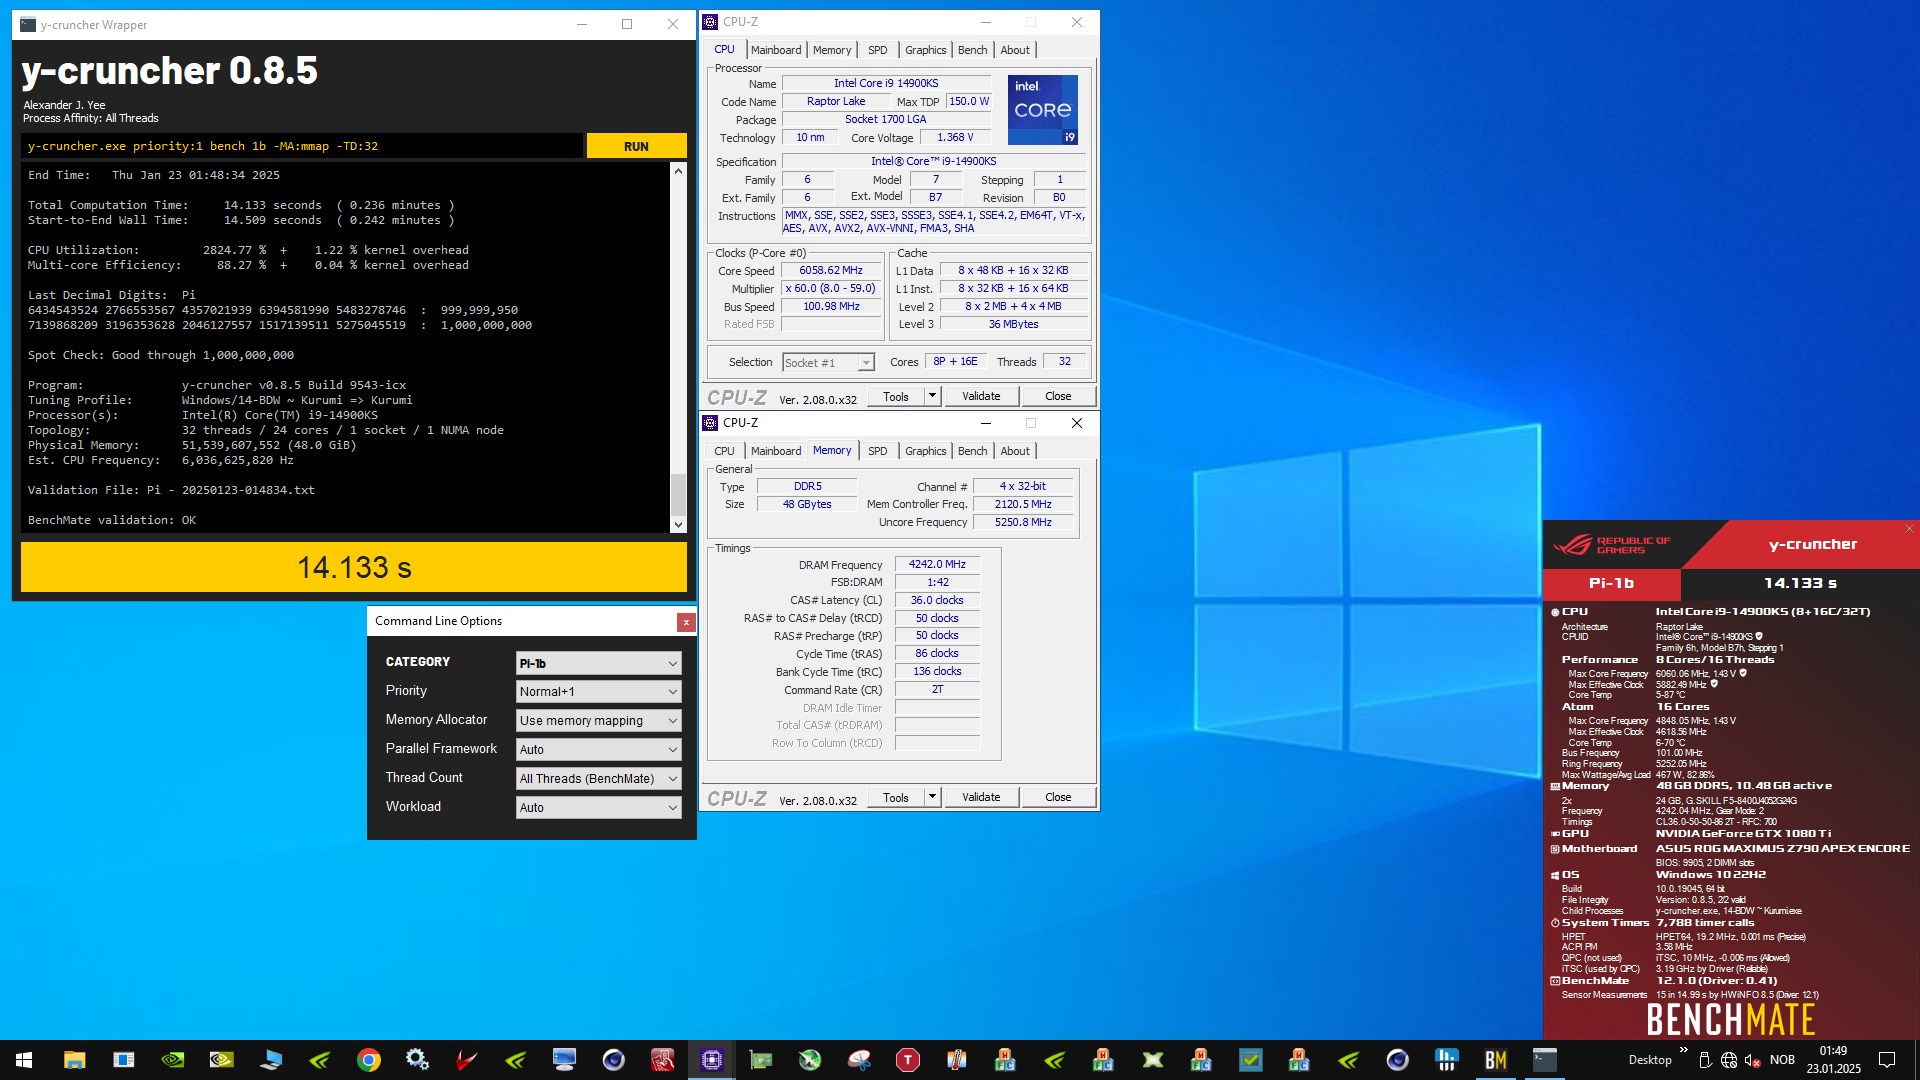This screenshot has height=1080, width=1920.
Task: Open Bench tab in CPU-Z memory window
Action: [972, 451]
